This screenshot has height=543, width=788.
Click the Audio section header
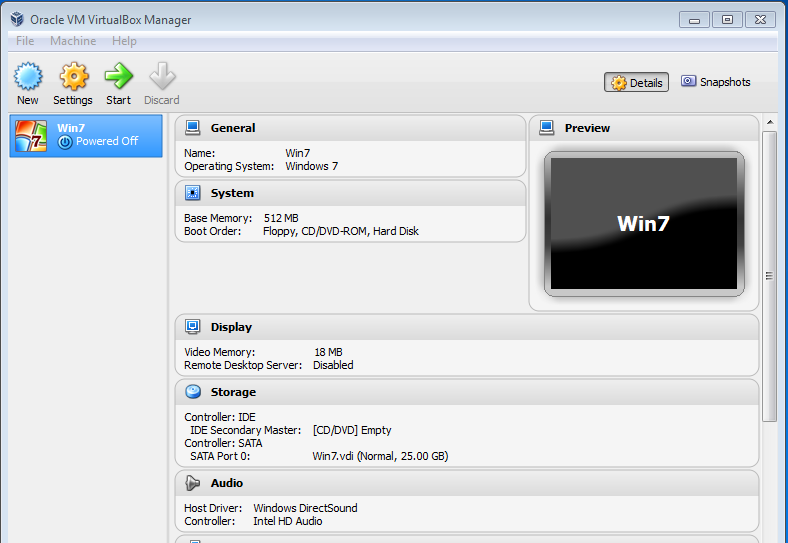466,483
